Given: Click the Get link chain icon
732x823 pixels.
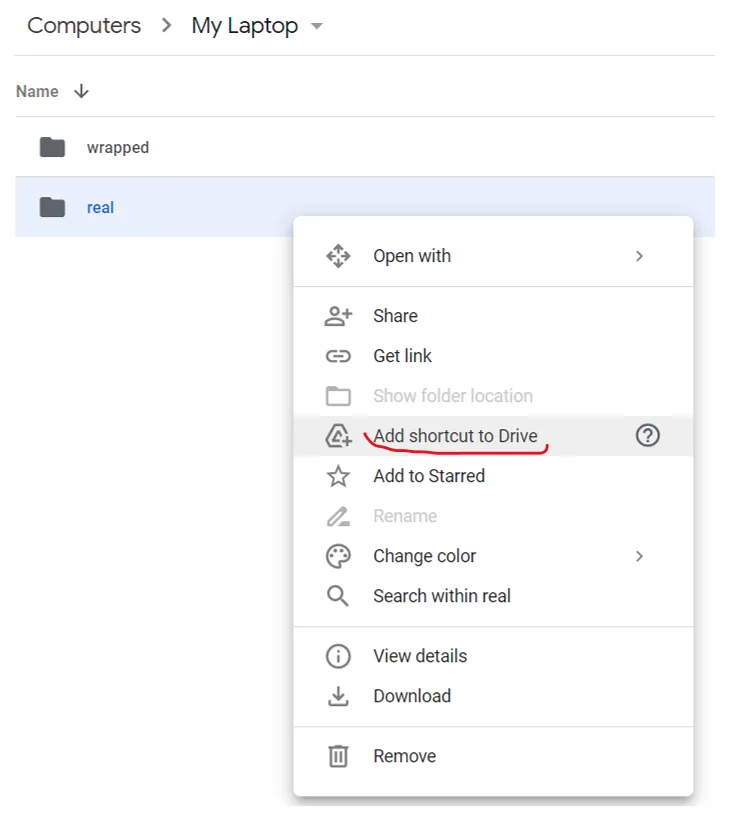Looking at the screenshot, I should (339, 356).
